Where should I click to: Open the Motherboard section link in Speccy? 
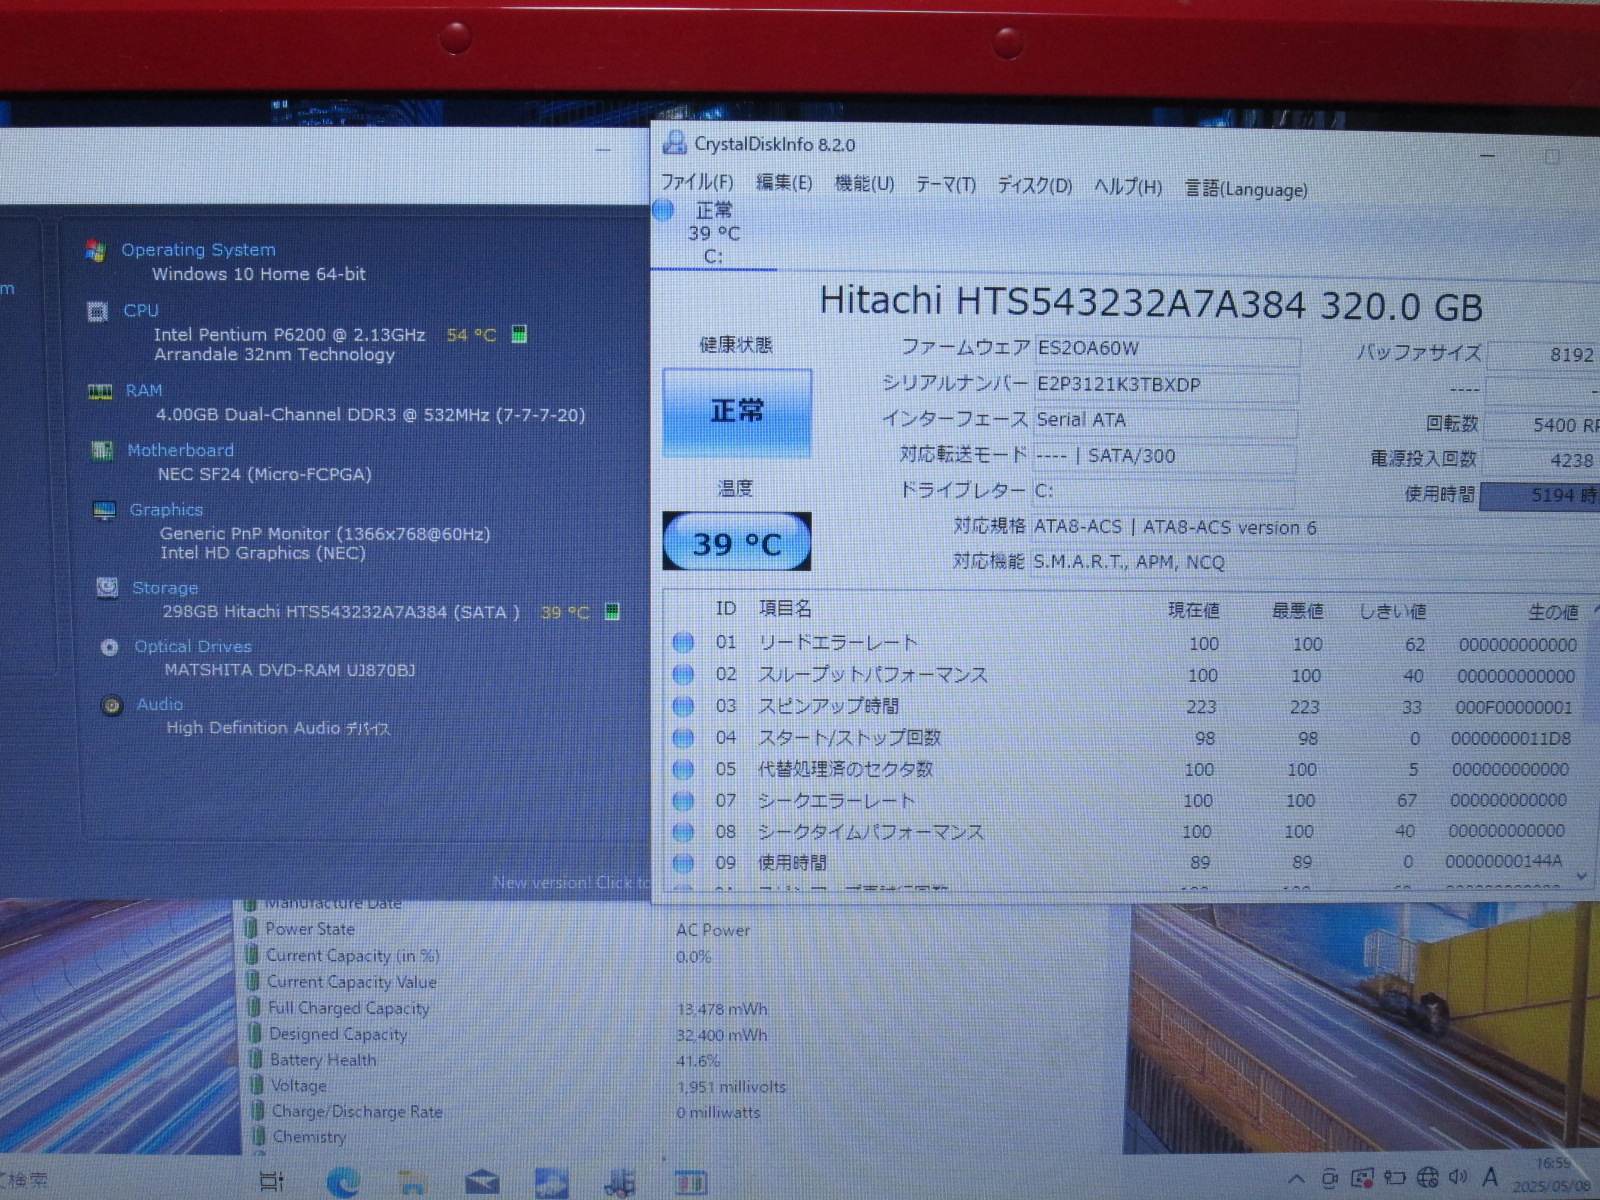click(x=180, y=450)
